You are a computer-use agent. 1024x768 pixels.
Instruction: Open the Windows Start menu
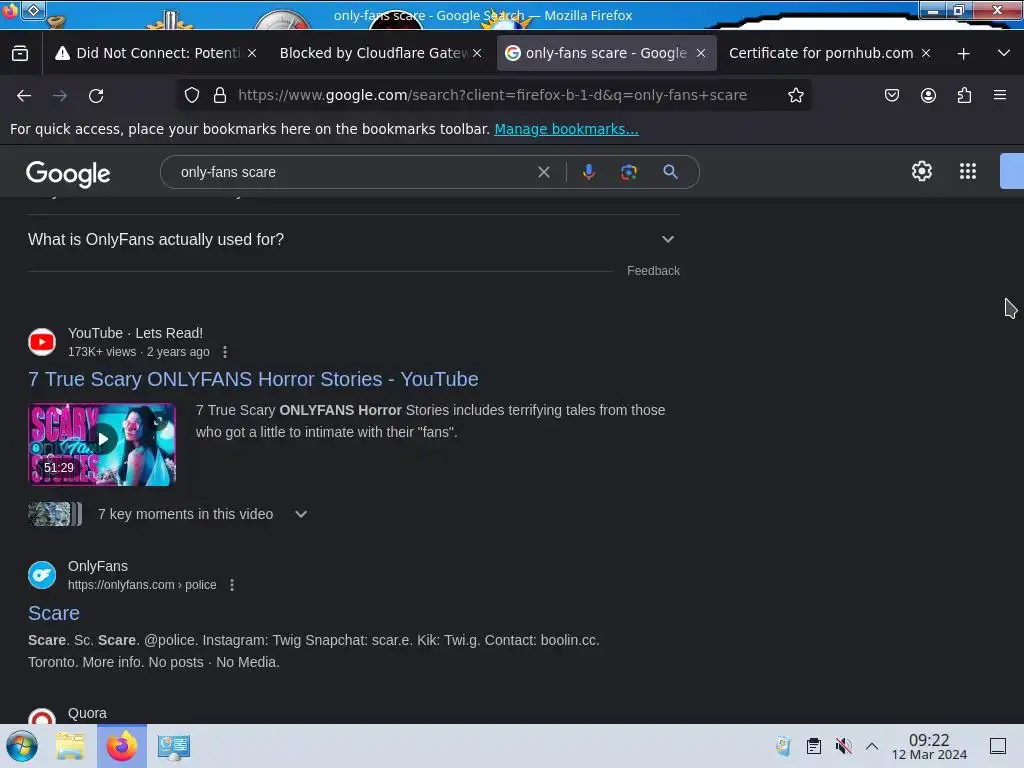point(22,746)
